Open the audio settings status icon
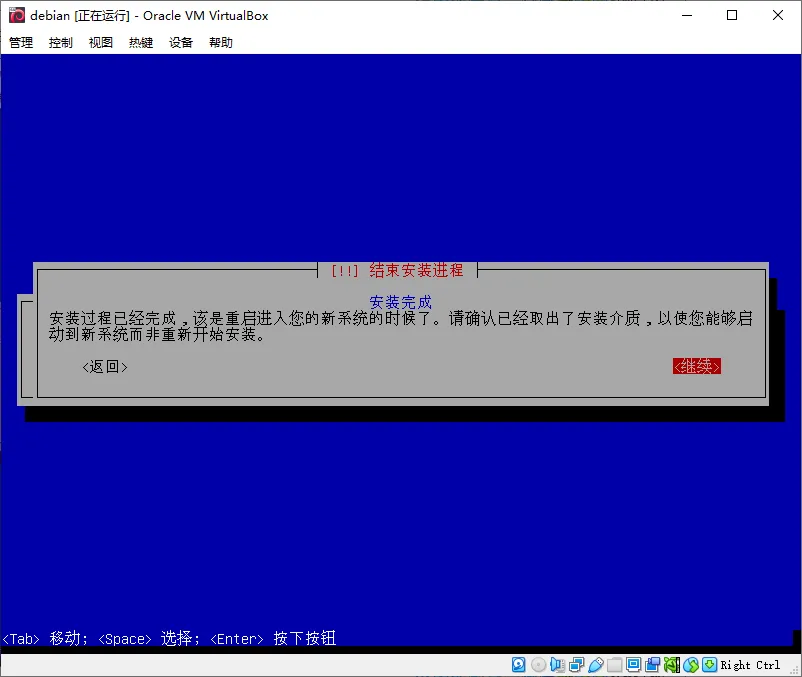This screenshot has width=802, height=677. (558, 665)
